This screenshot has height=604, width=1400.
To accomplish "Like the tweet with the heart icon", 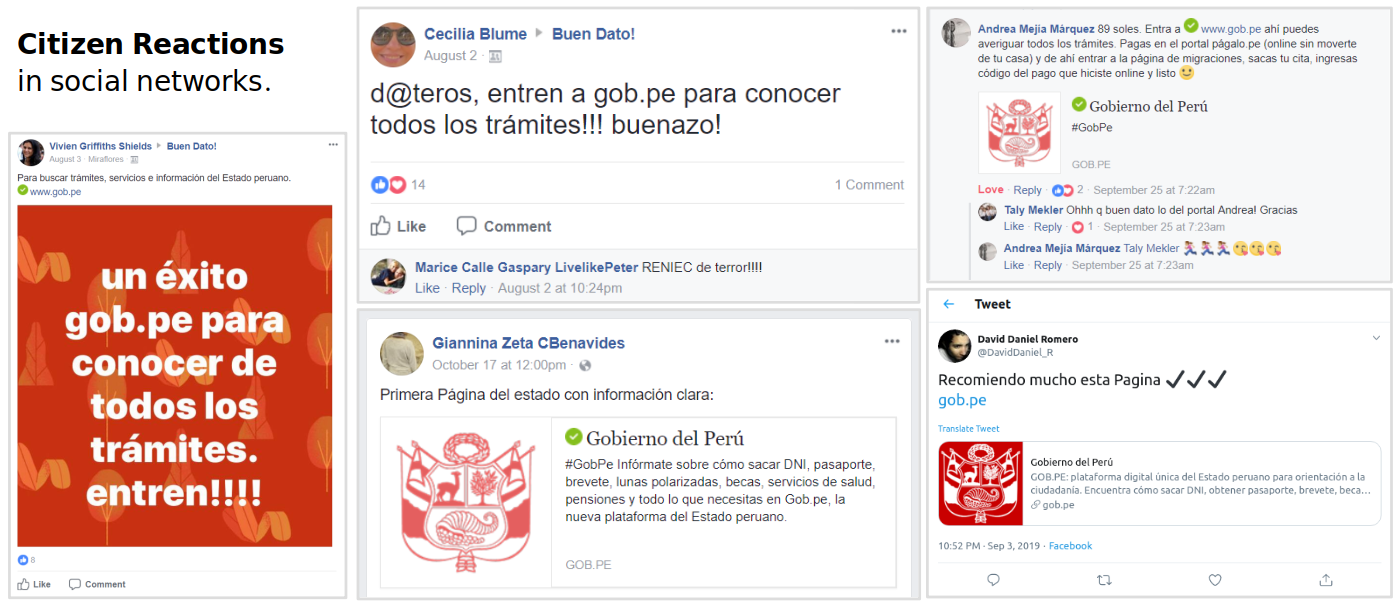I will point(1215,580).
